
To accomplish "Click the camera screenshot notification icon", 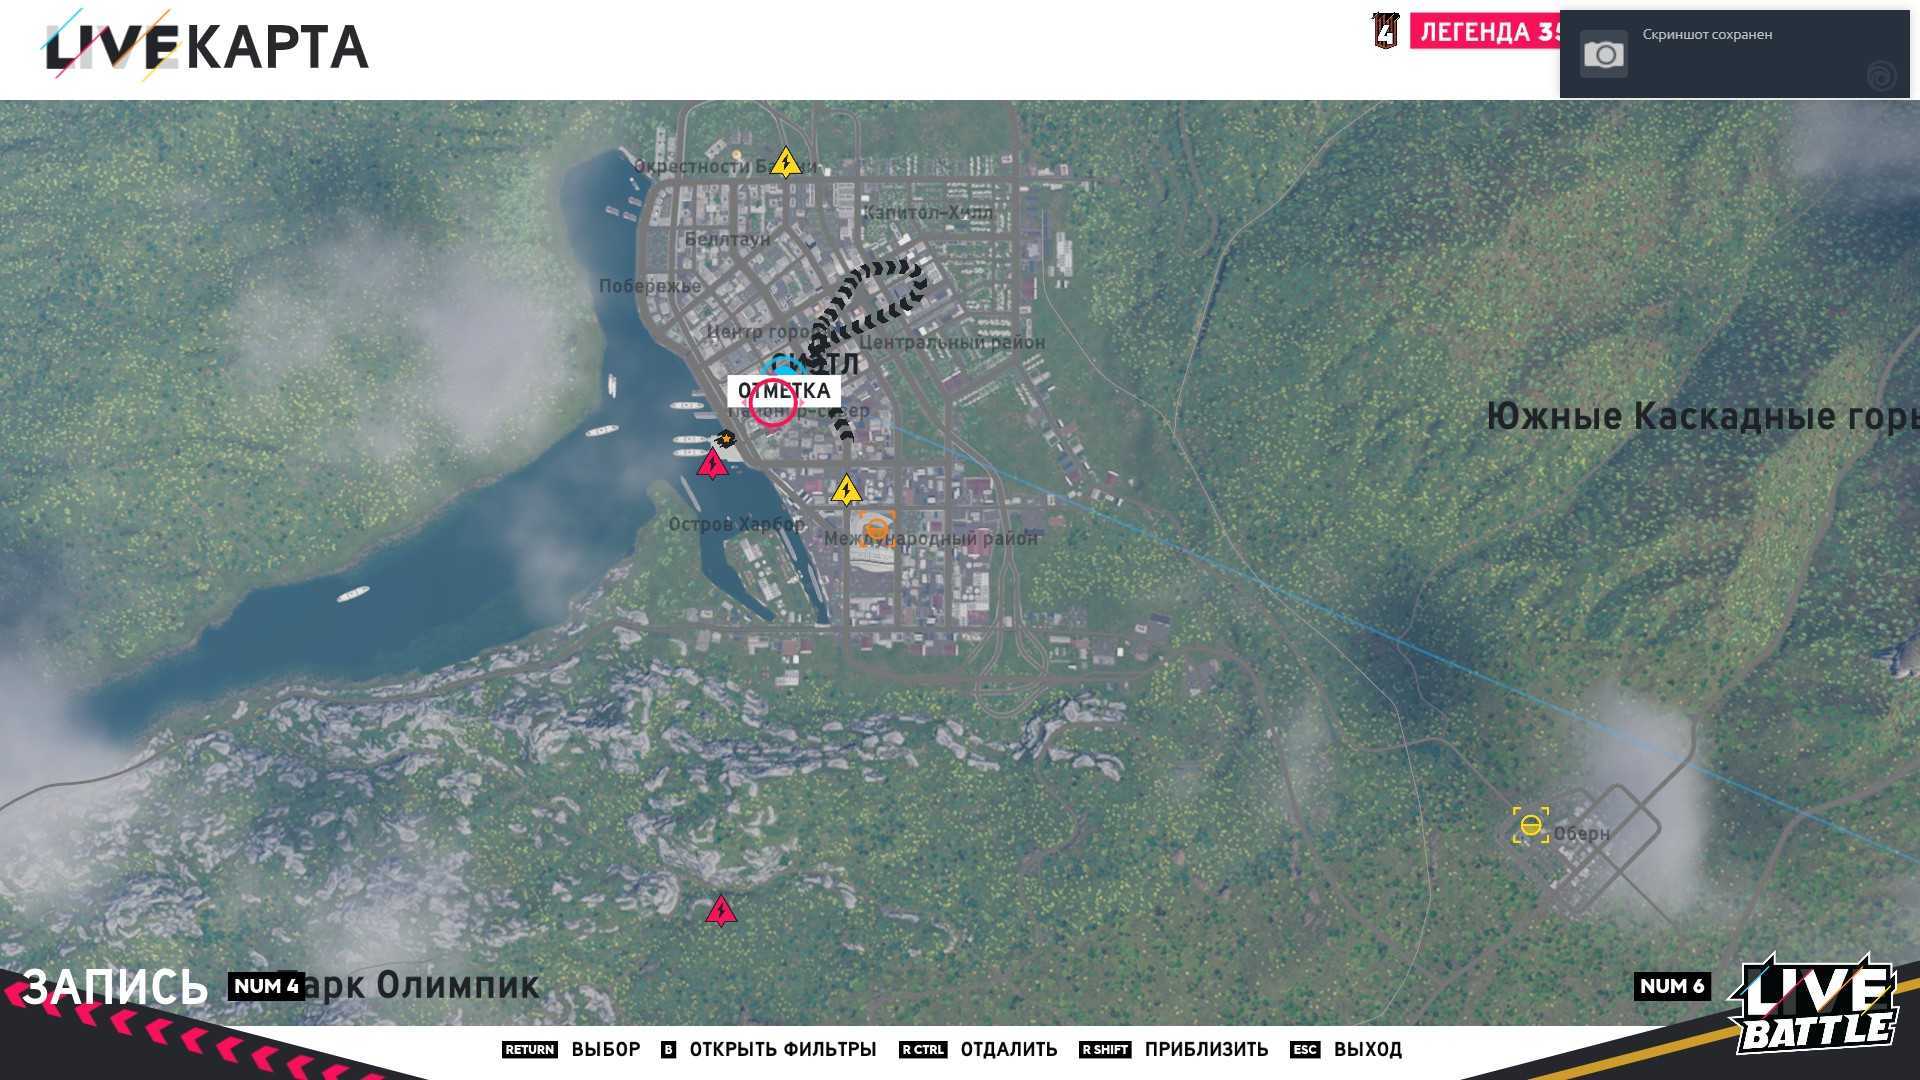I will (1603, 54).
